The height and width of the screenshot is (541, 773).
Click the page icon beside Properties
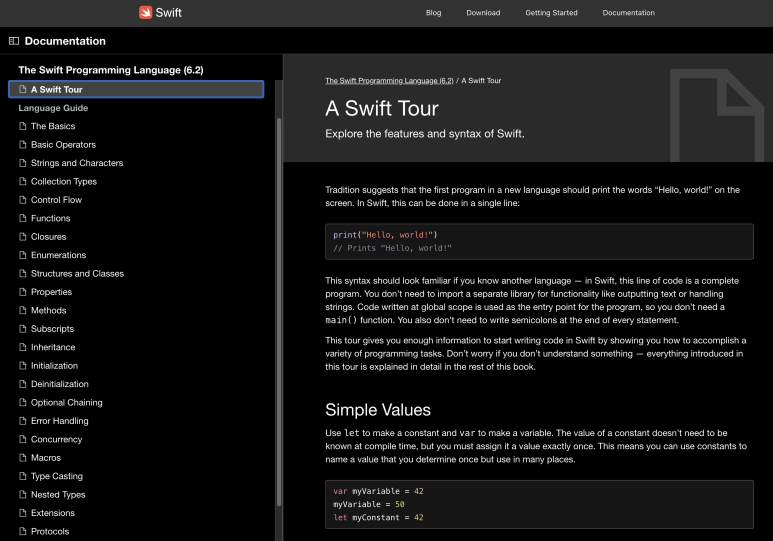(x=22, y=292)
